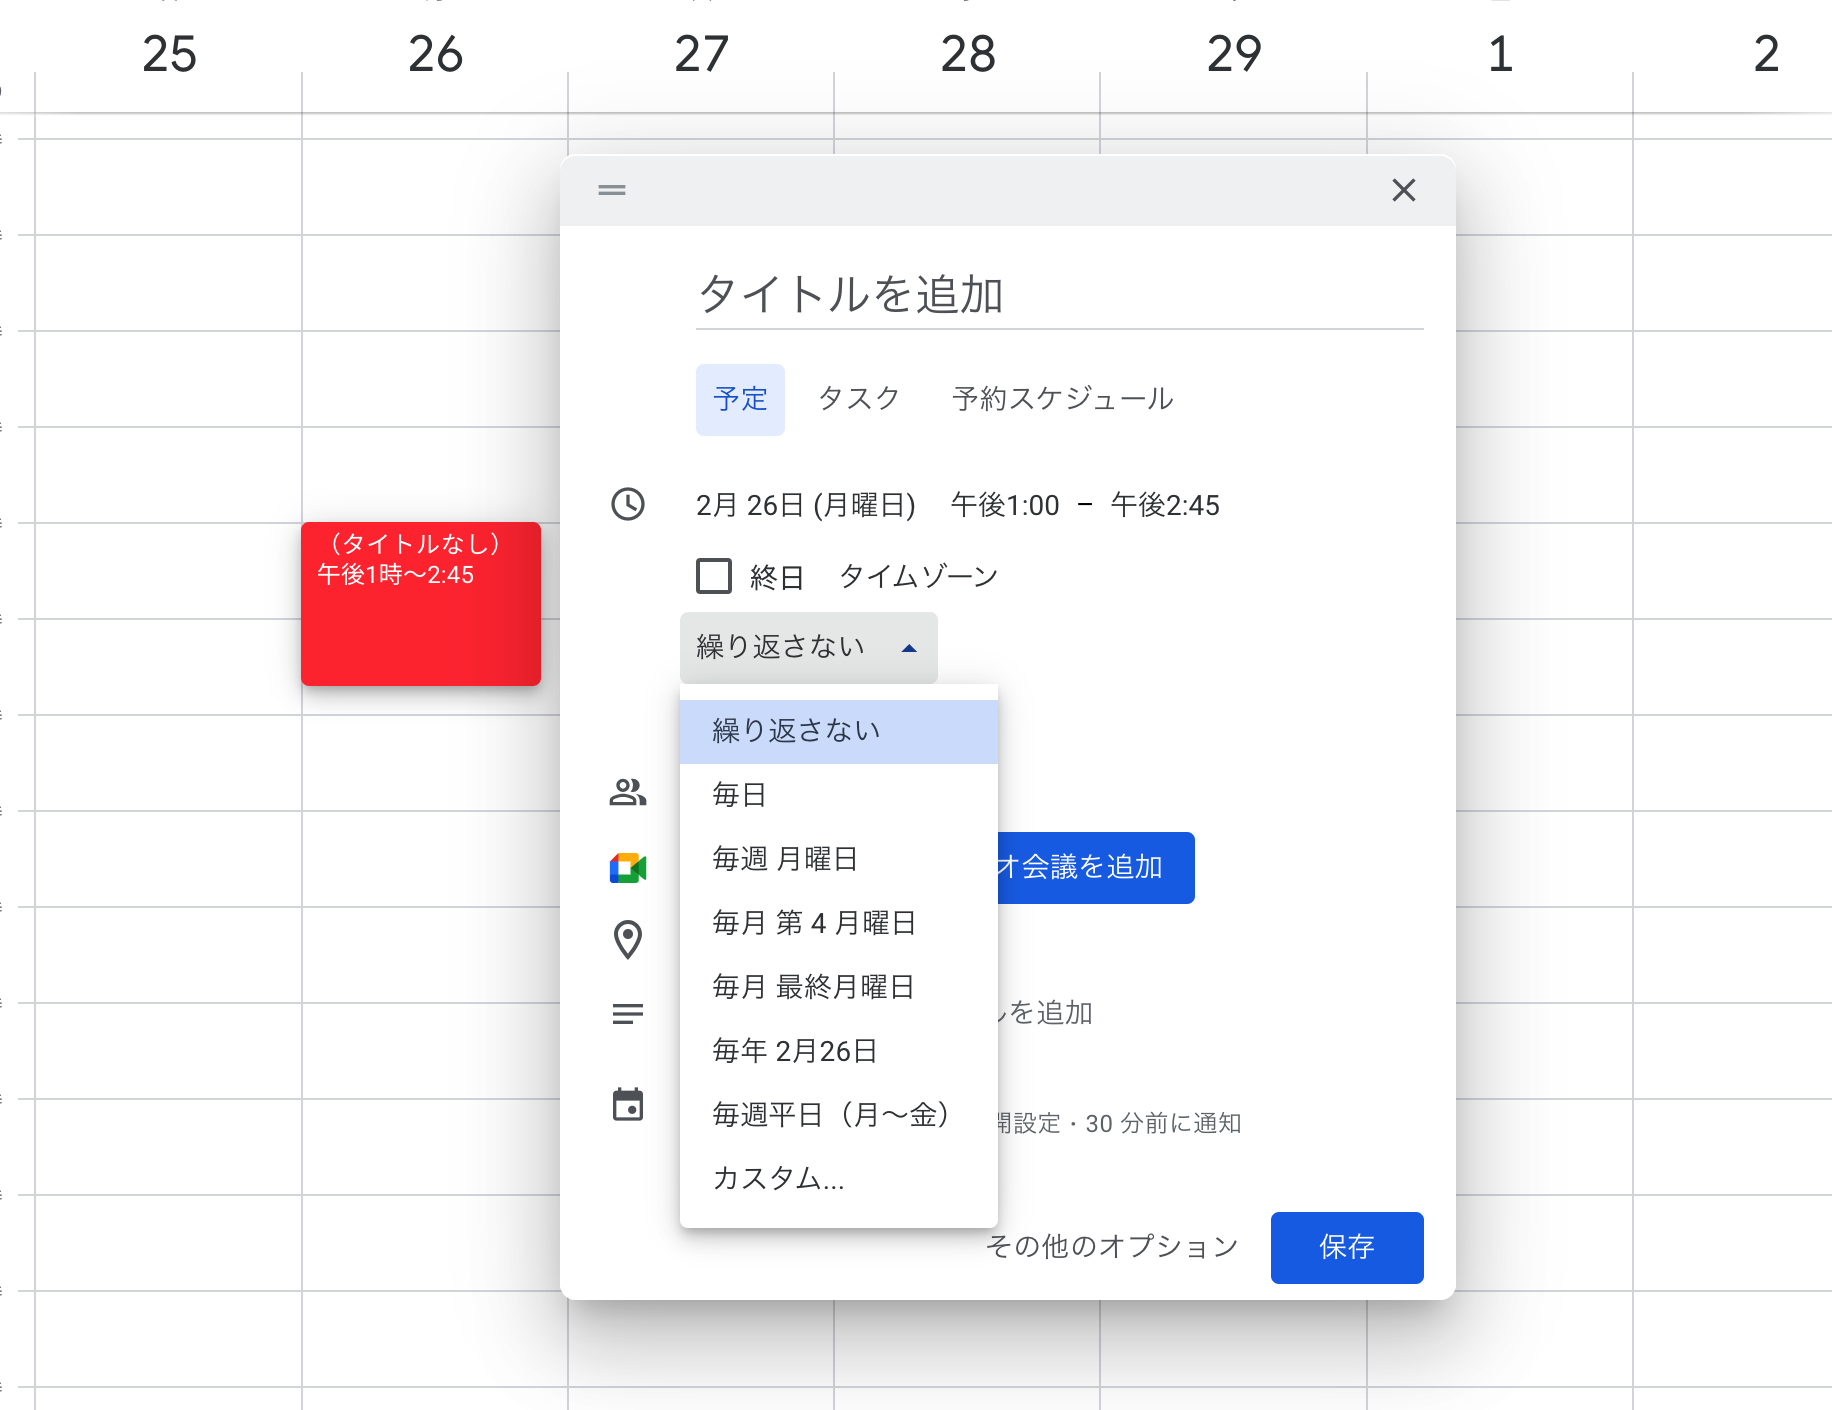
Task: Grab the dialog drag handle icon
Action: click(x=612, y=190)
